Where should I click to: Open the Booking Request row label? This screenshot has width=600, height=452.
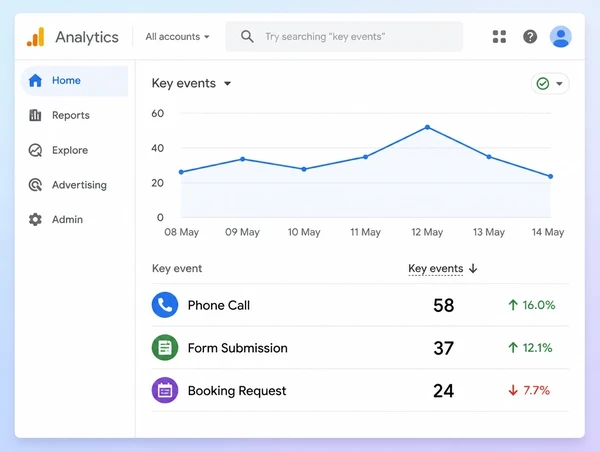click(x=237, y=391)
